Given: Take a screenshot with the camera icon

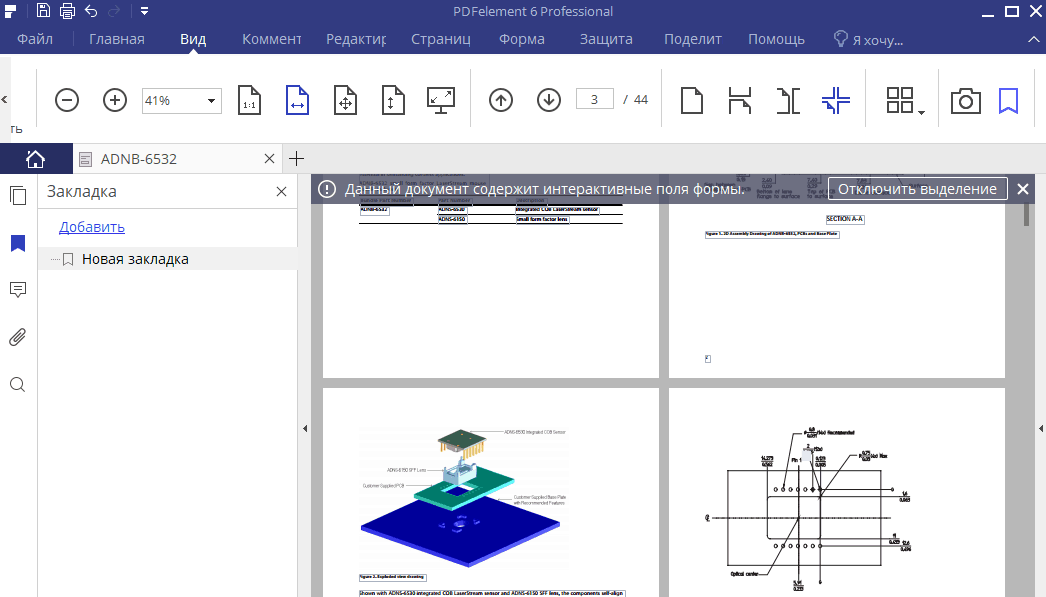Looking at the screenshot, I should click(965, 100).
